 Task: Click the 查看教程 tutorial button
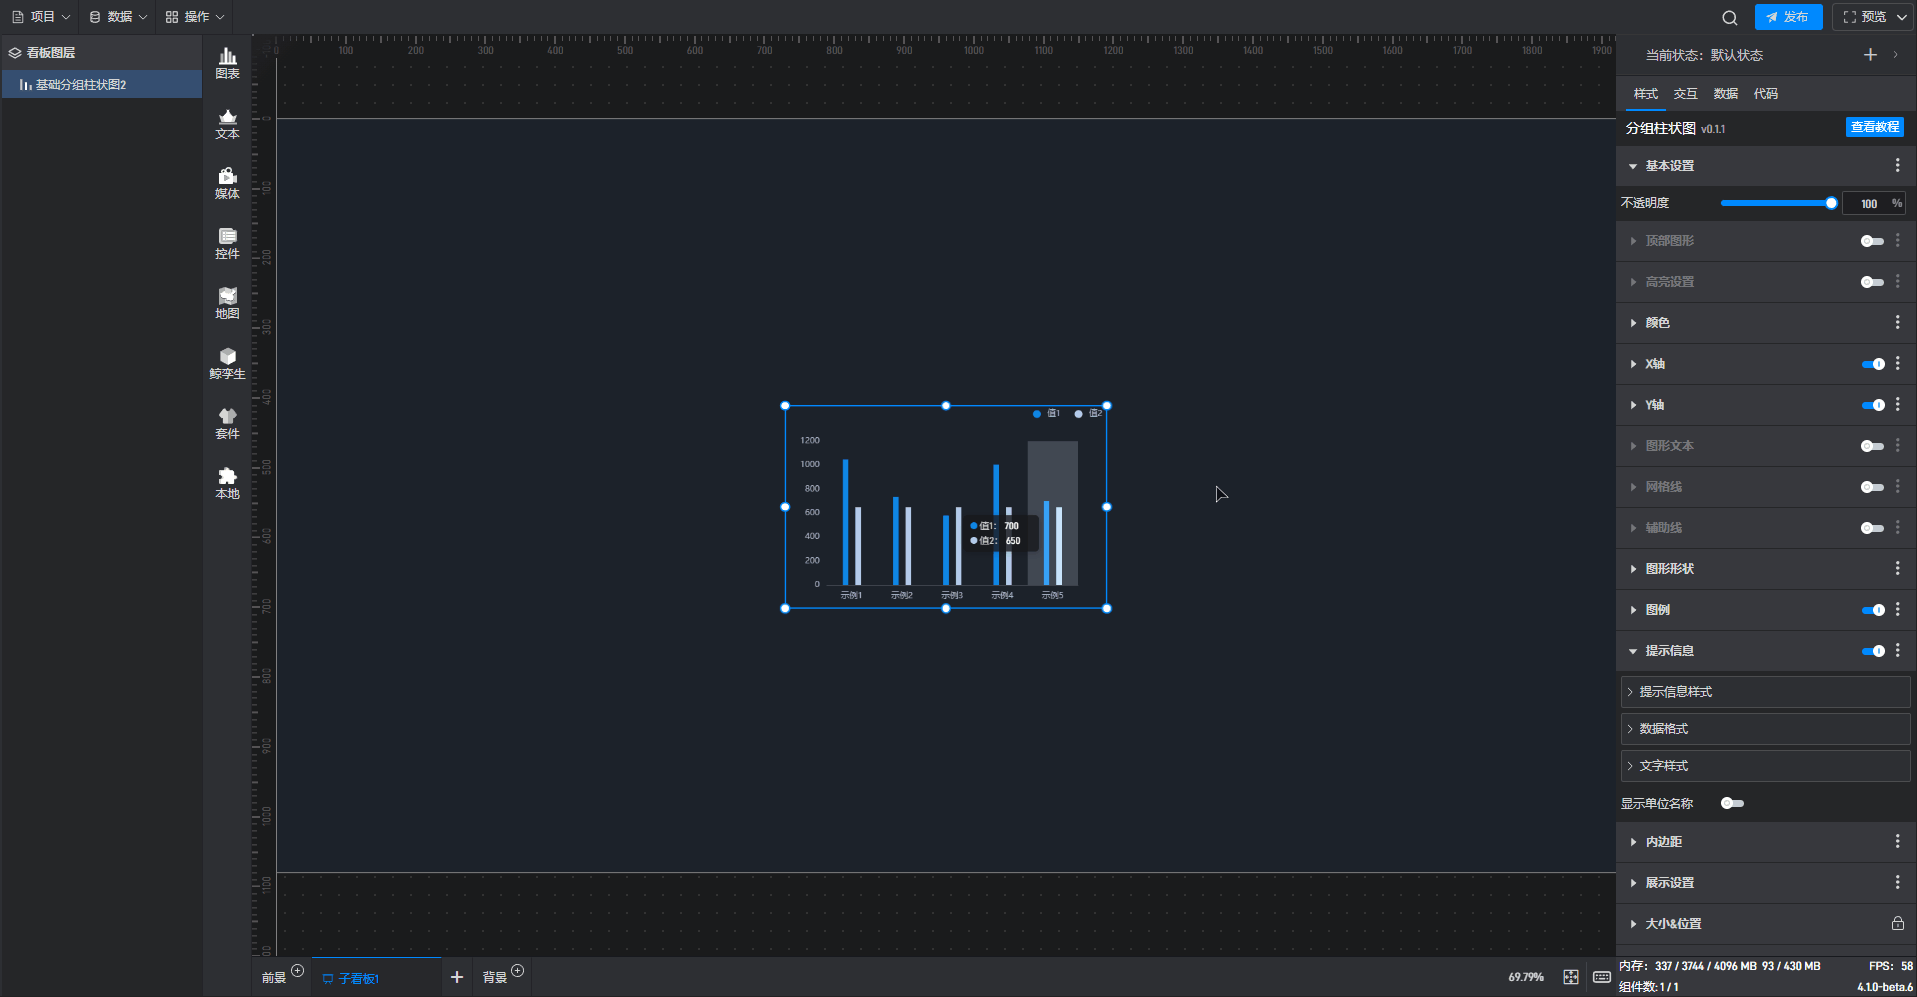click(1874, 127)
